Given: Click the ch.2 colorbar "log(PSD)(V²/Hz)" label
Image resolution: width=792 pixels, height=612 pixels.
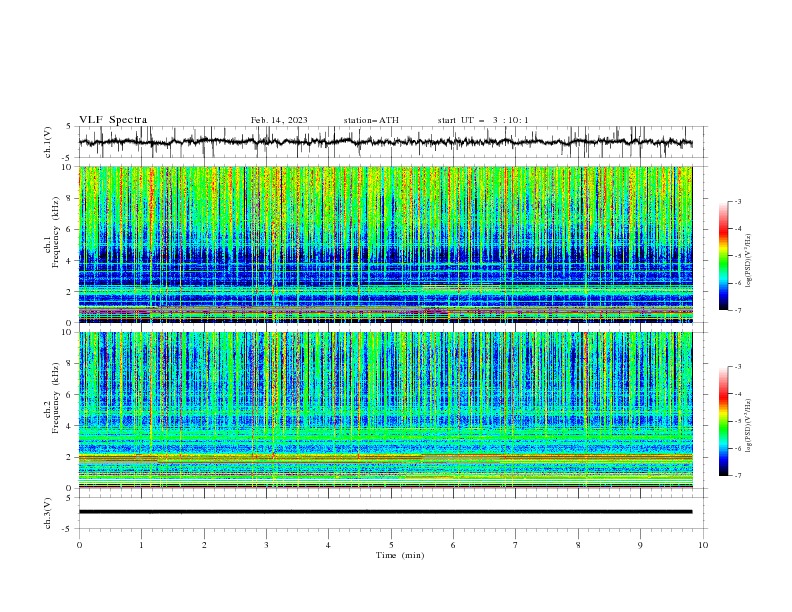Looking at the screenshot, I should [748, 425].
